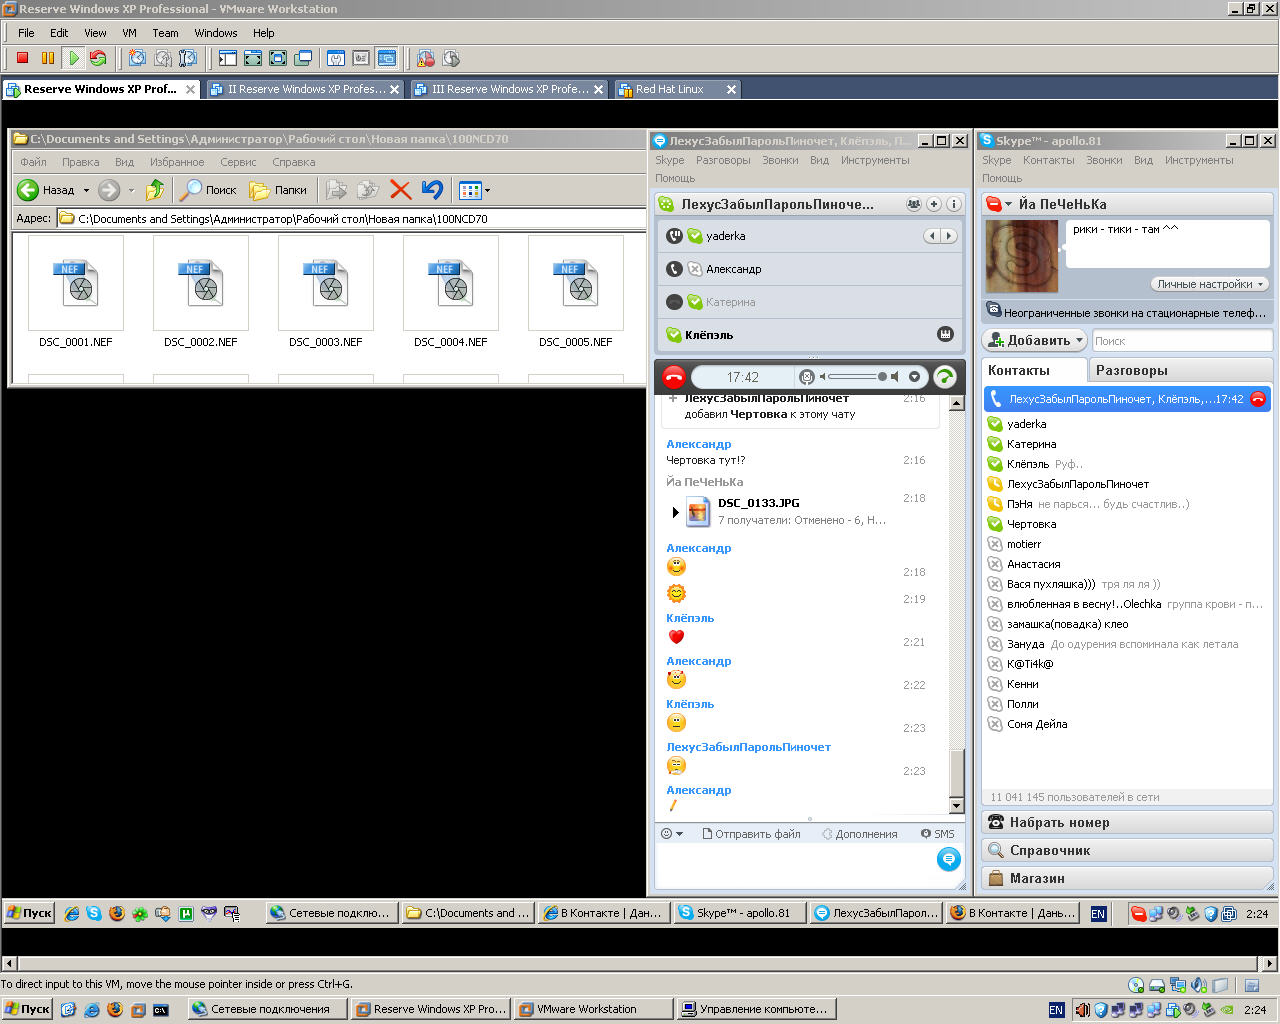Open the group participants icon in conversation header

[914, 204]
